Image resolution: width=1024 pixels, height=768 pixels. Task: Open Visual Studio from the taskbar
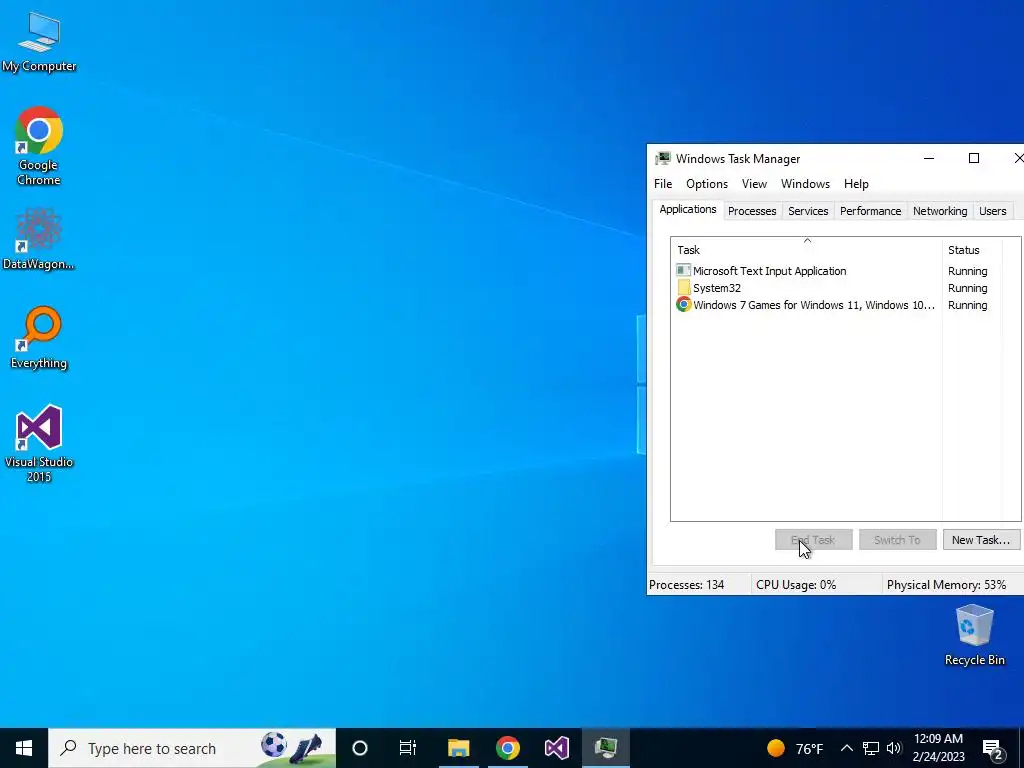pyautogui.click(x=557, y=748)
